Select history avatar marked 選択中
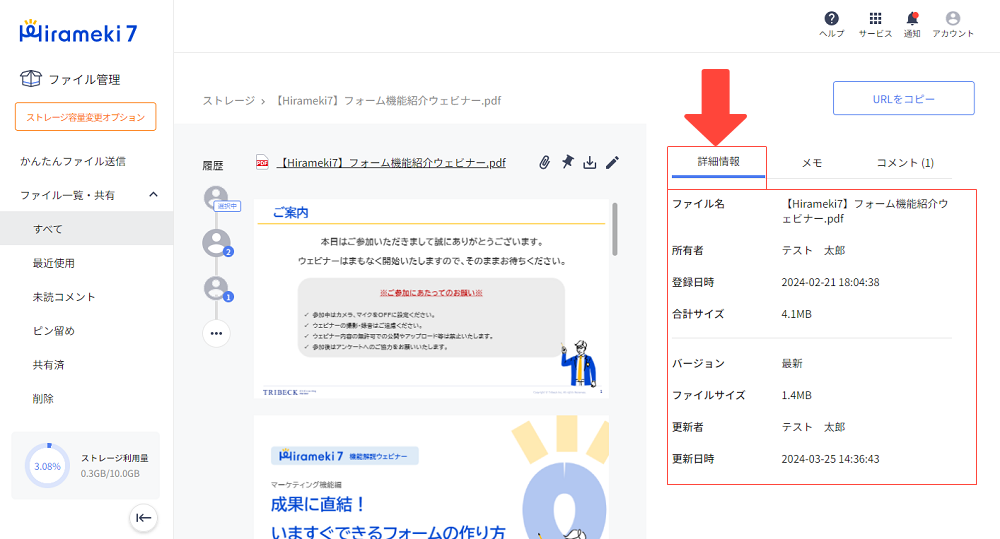The image size is (1000, 539). 217,198
